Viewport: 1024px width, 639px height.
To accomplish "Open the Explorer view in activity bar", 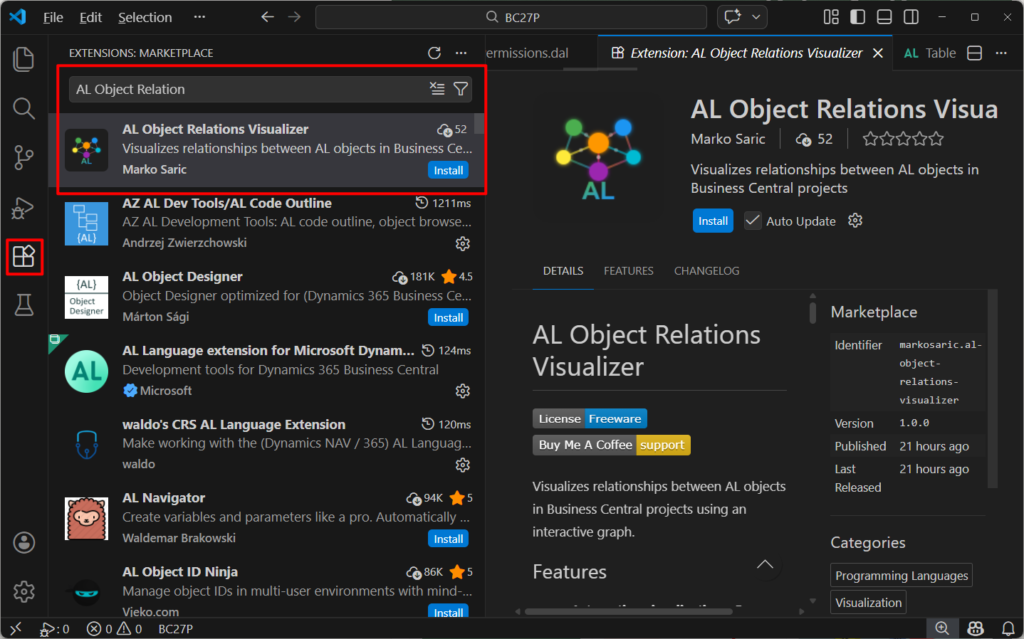I will (x=24, y=59).
